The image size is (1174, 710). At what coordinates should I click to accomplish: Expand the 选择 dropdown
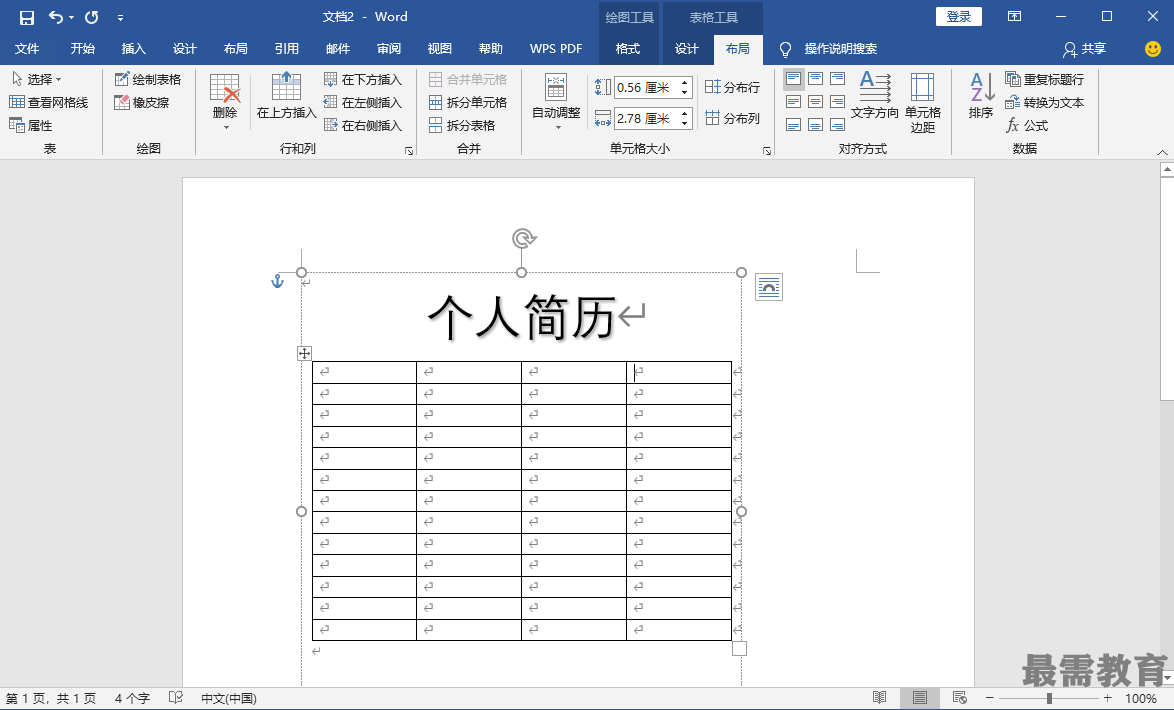(x=37, y=79)
